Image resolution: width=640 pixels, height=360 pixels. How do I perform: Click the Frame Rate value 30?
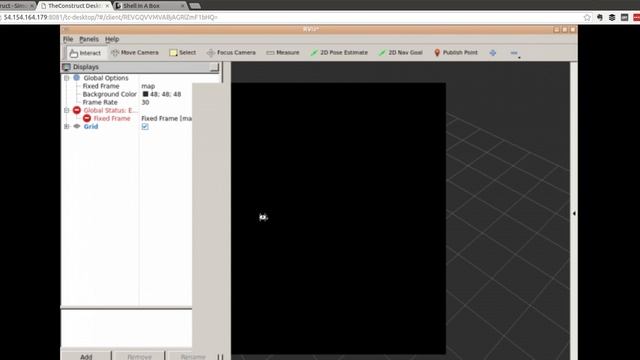pyautogui.click(x=145, y=102)
